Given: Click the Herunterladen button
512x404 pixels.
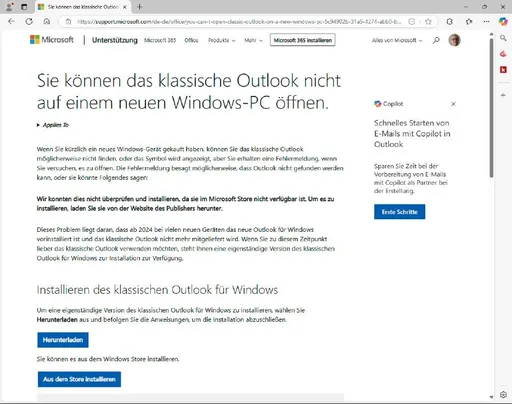Looking at the screenshot, I should click(63, 340).
